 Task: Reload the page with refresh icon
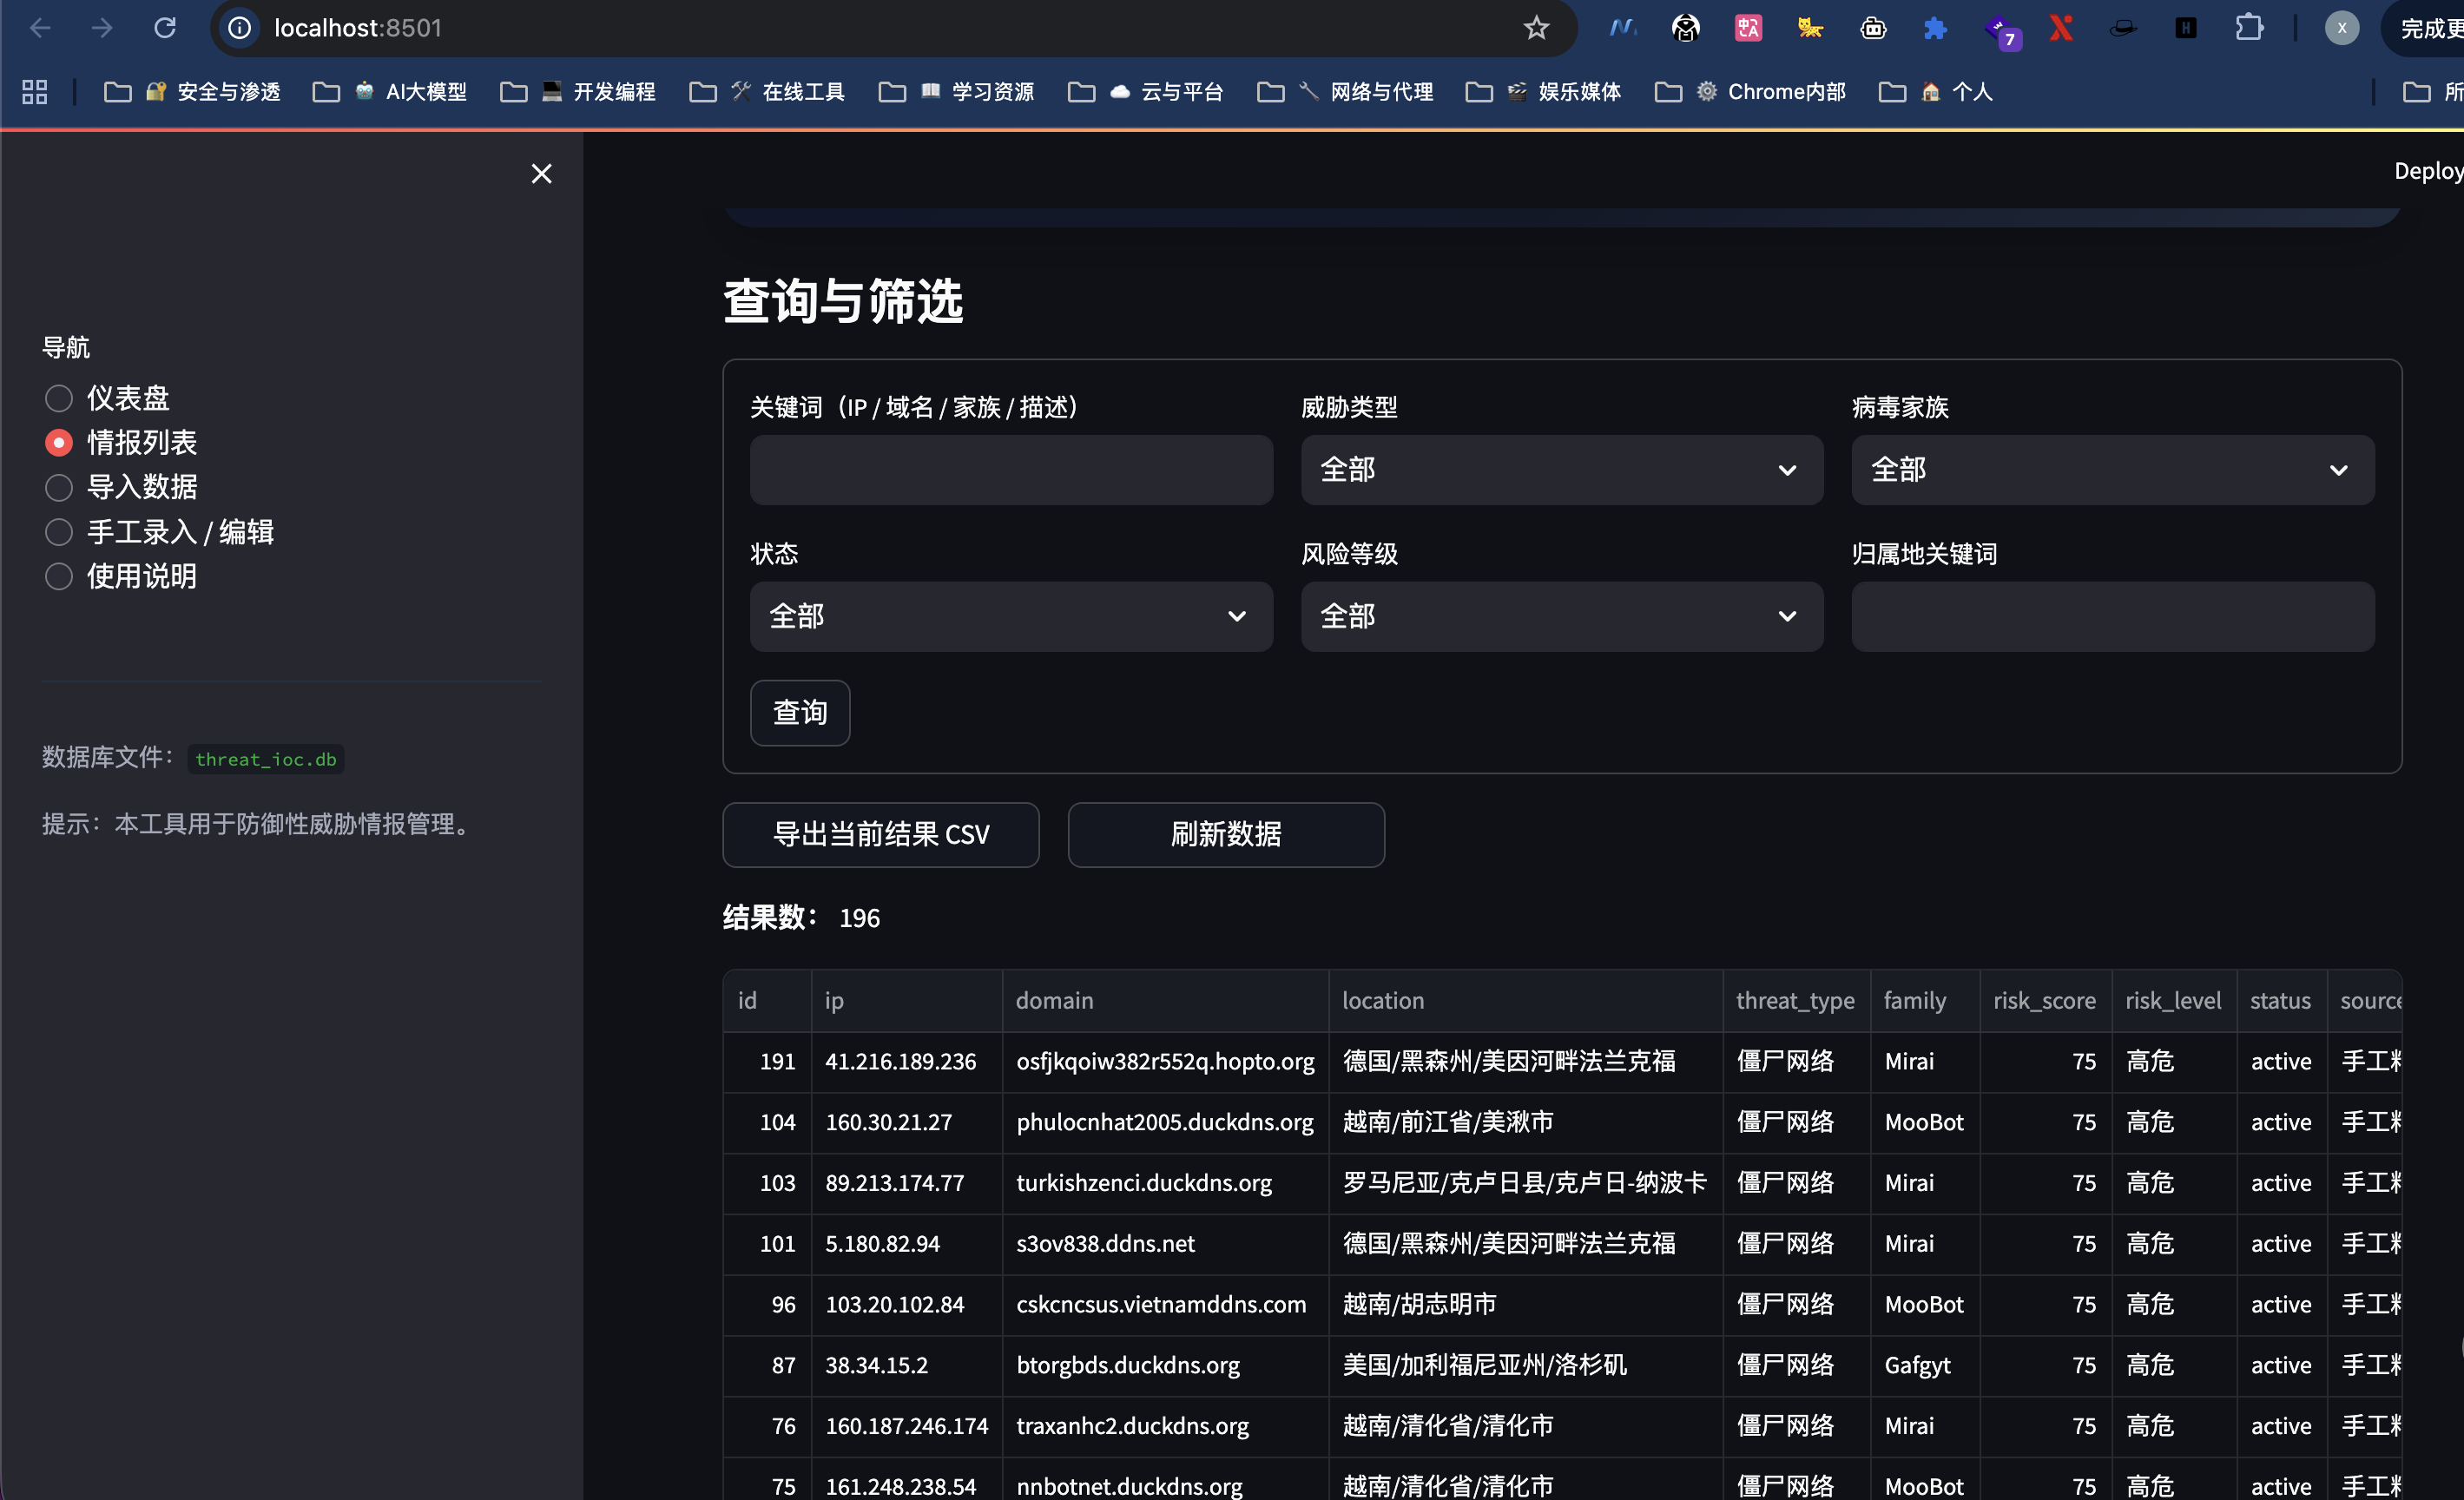pyautogui.click(x=165, y=28)
